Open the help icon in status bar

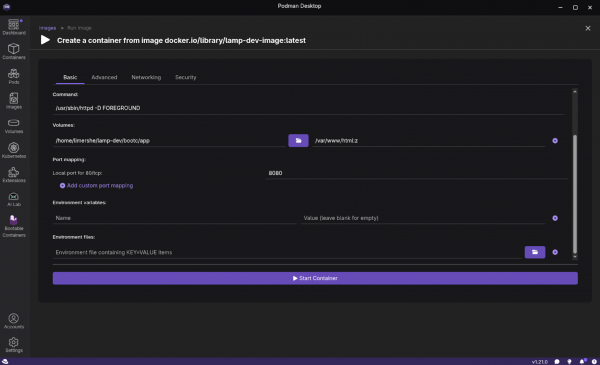[594, 362]
